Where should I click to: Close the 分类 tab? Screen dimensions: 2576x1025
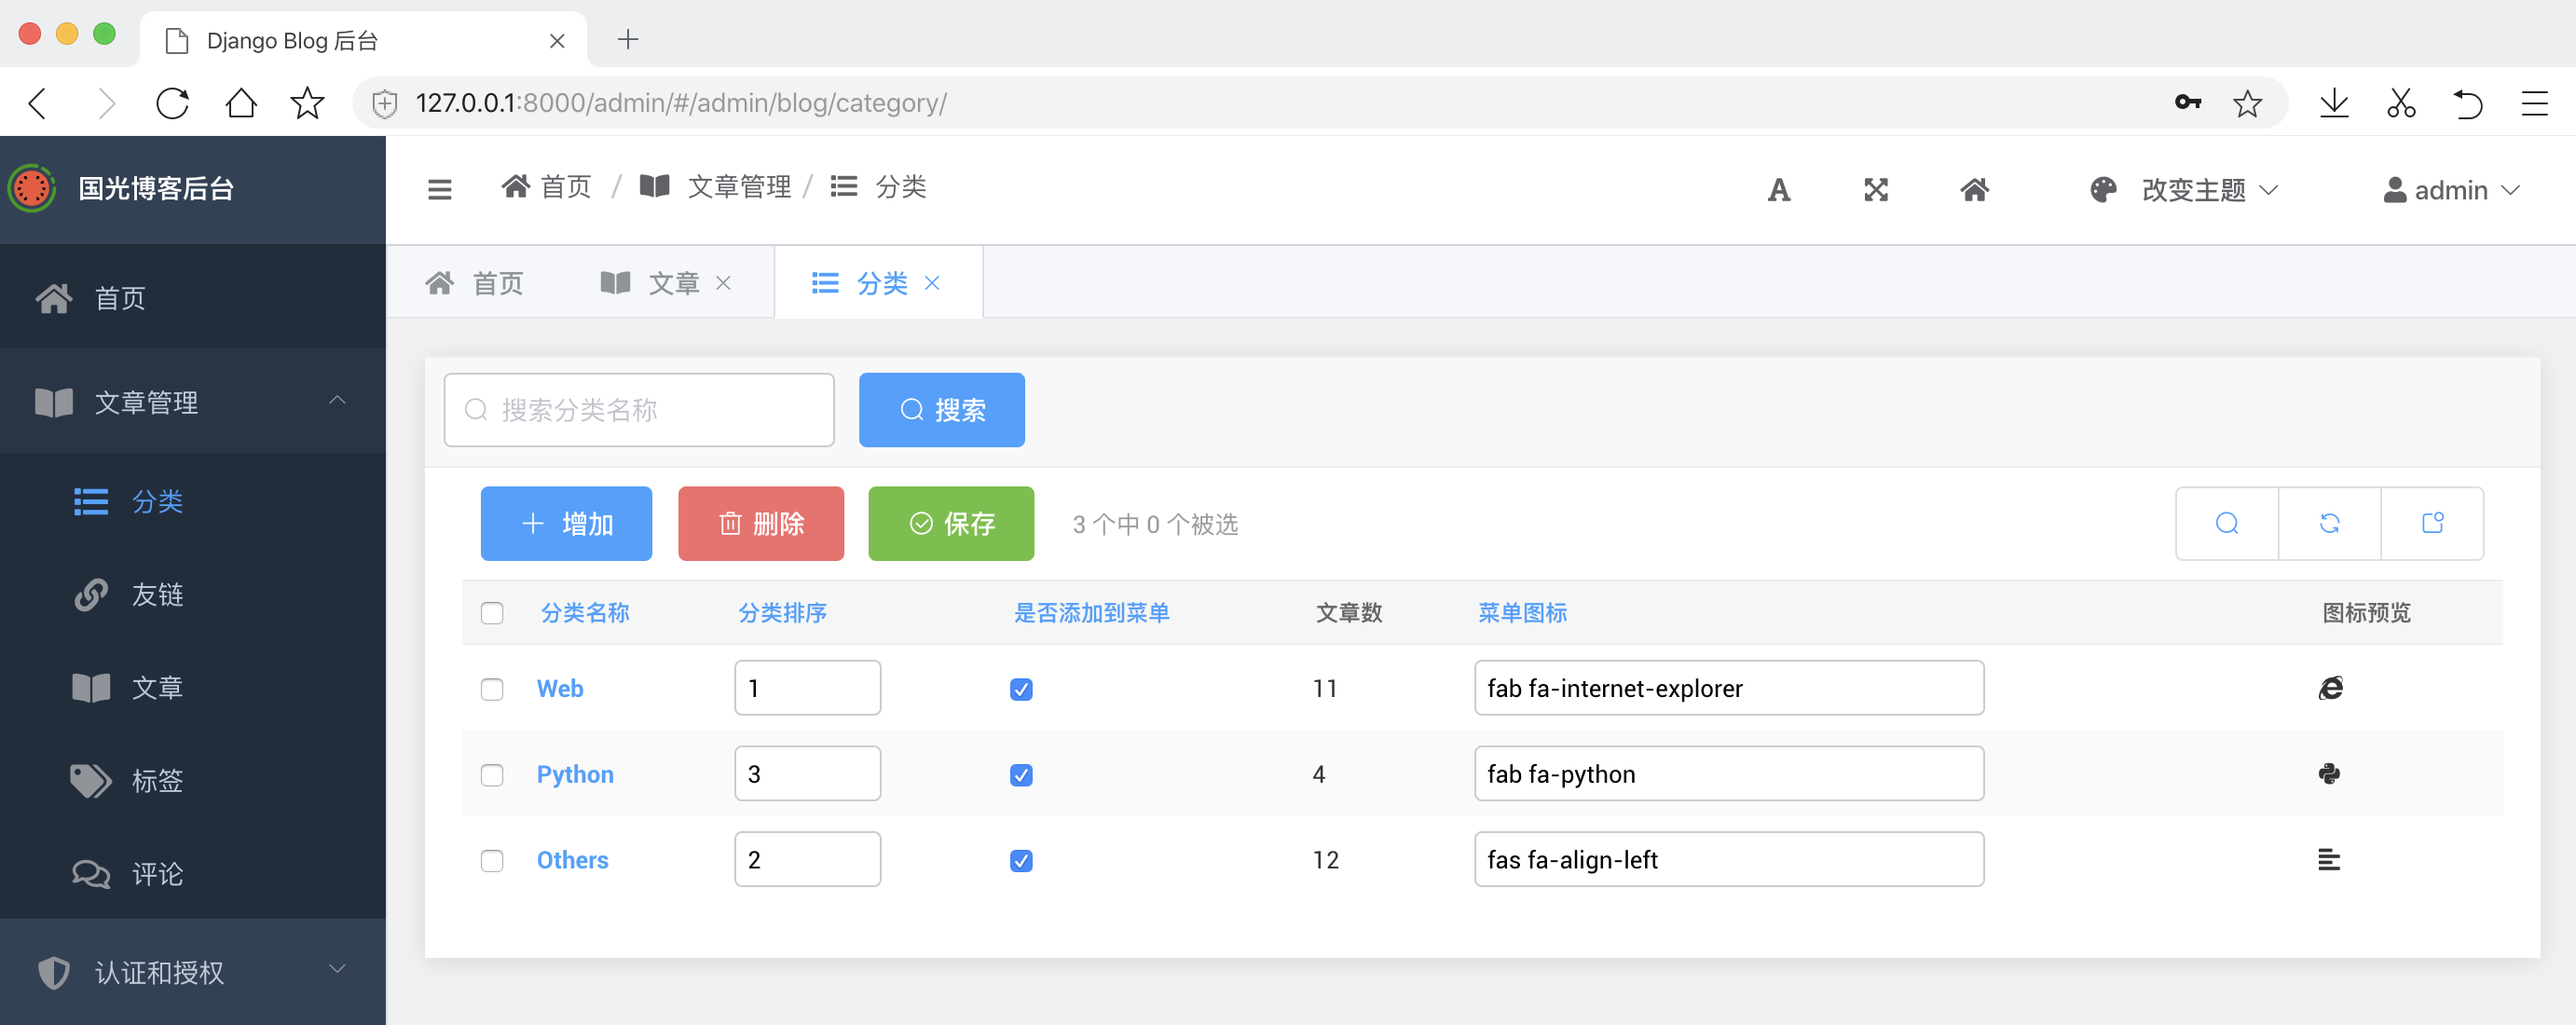point(931,284)
